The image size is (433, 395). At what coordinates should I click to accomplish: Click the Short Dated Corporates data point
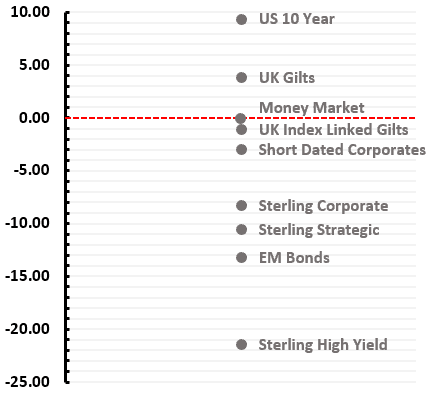point(241,150)
